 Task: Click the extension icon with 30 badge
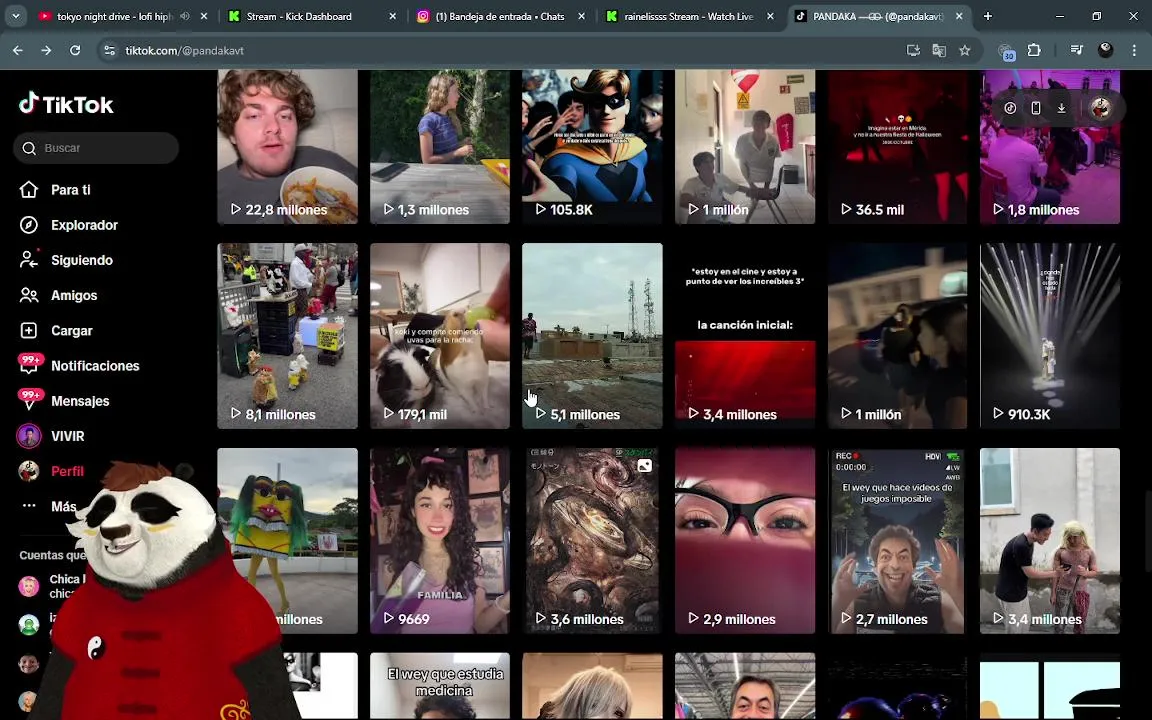1006,51
